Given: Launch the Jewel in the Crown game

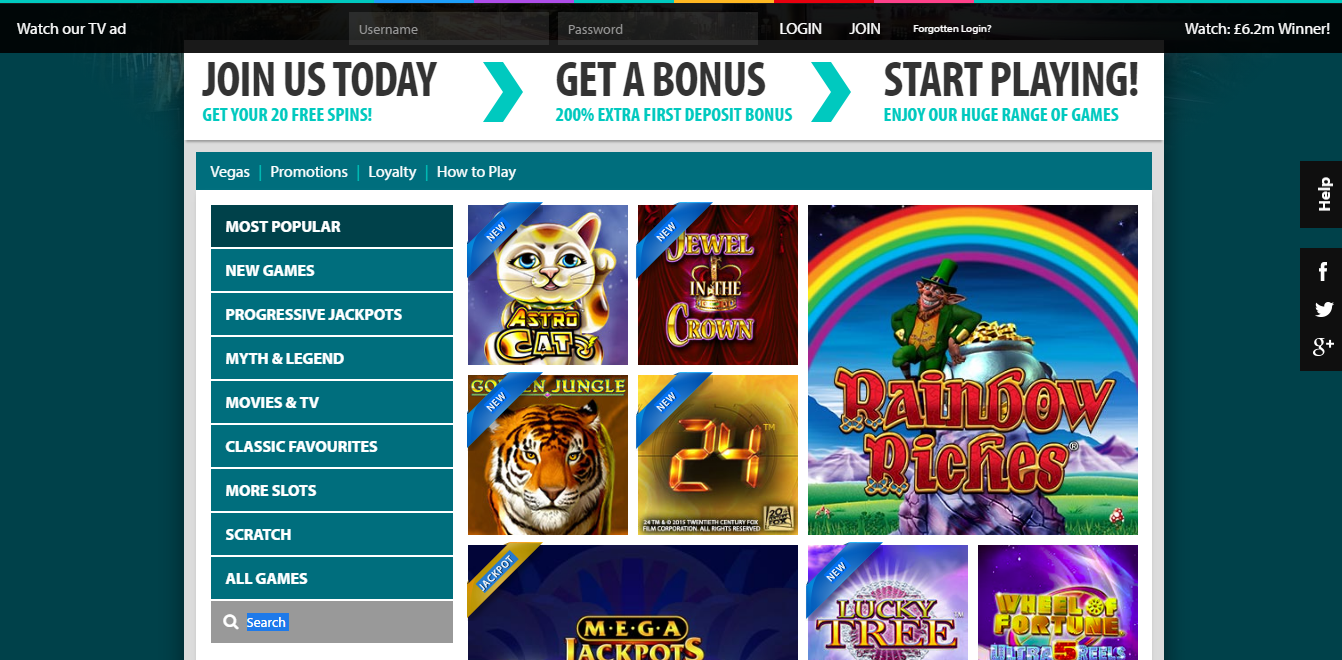Looking at the screenshot, I should (718, 285).
